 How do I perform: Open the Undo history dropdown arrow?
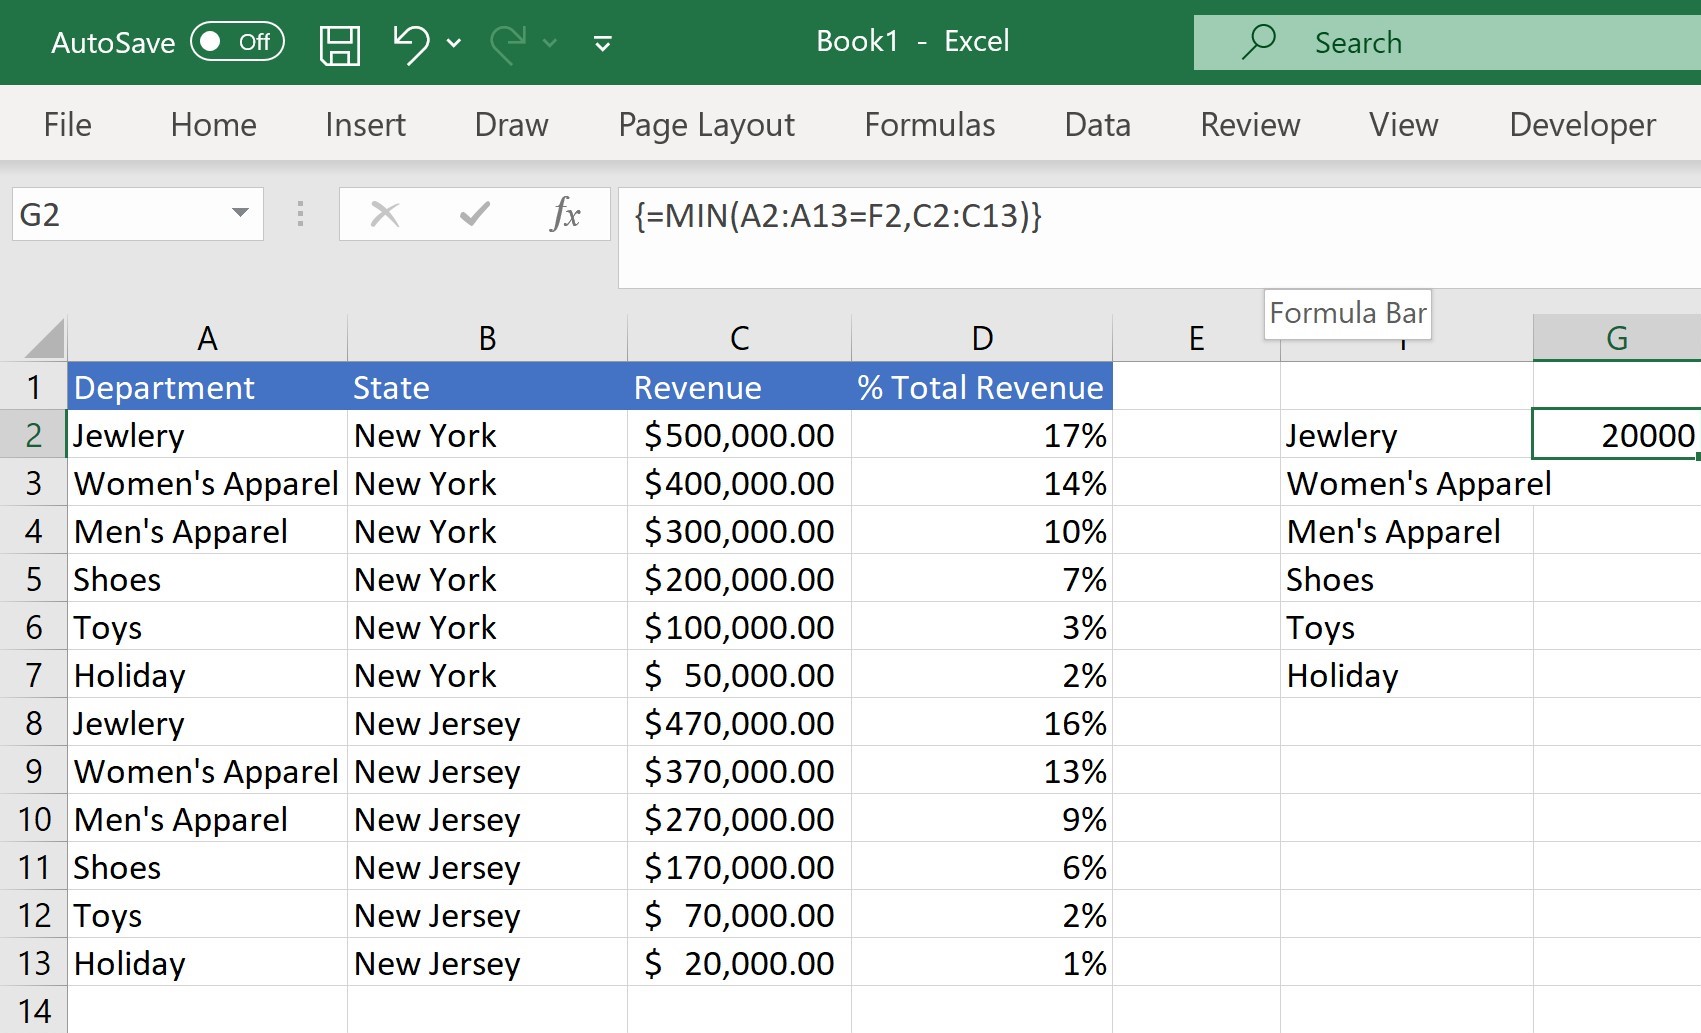[454, 43]
